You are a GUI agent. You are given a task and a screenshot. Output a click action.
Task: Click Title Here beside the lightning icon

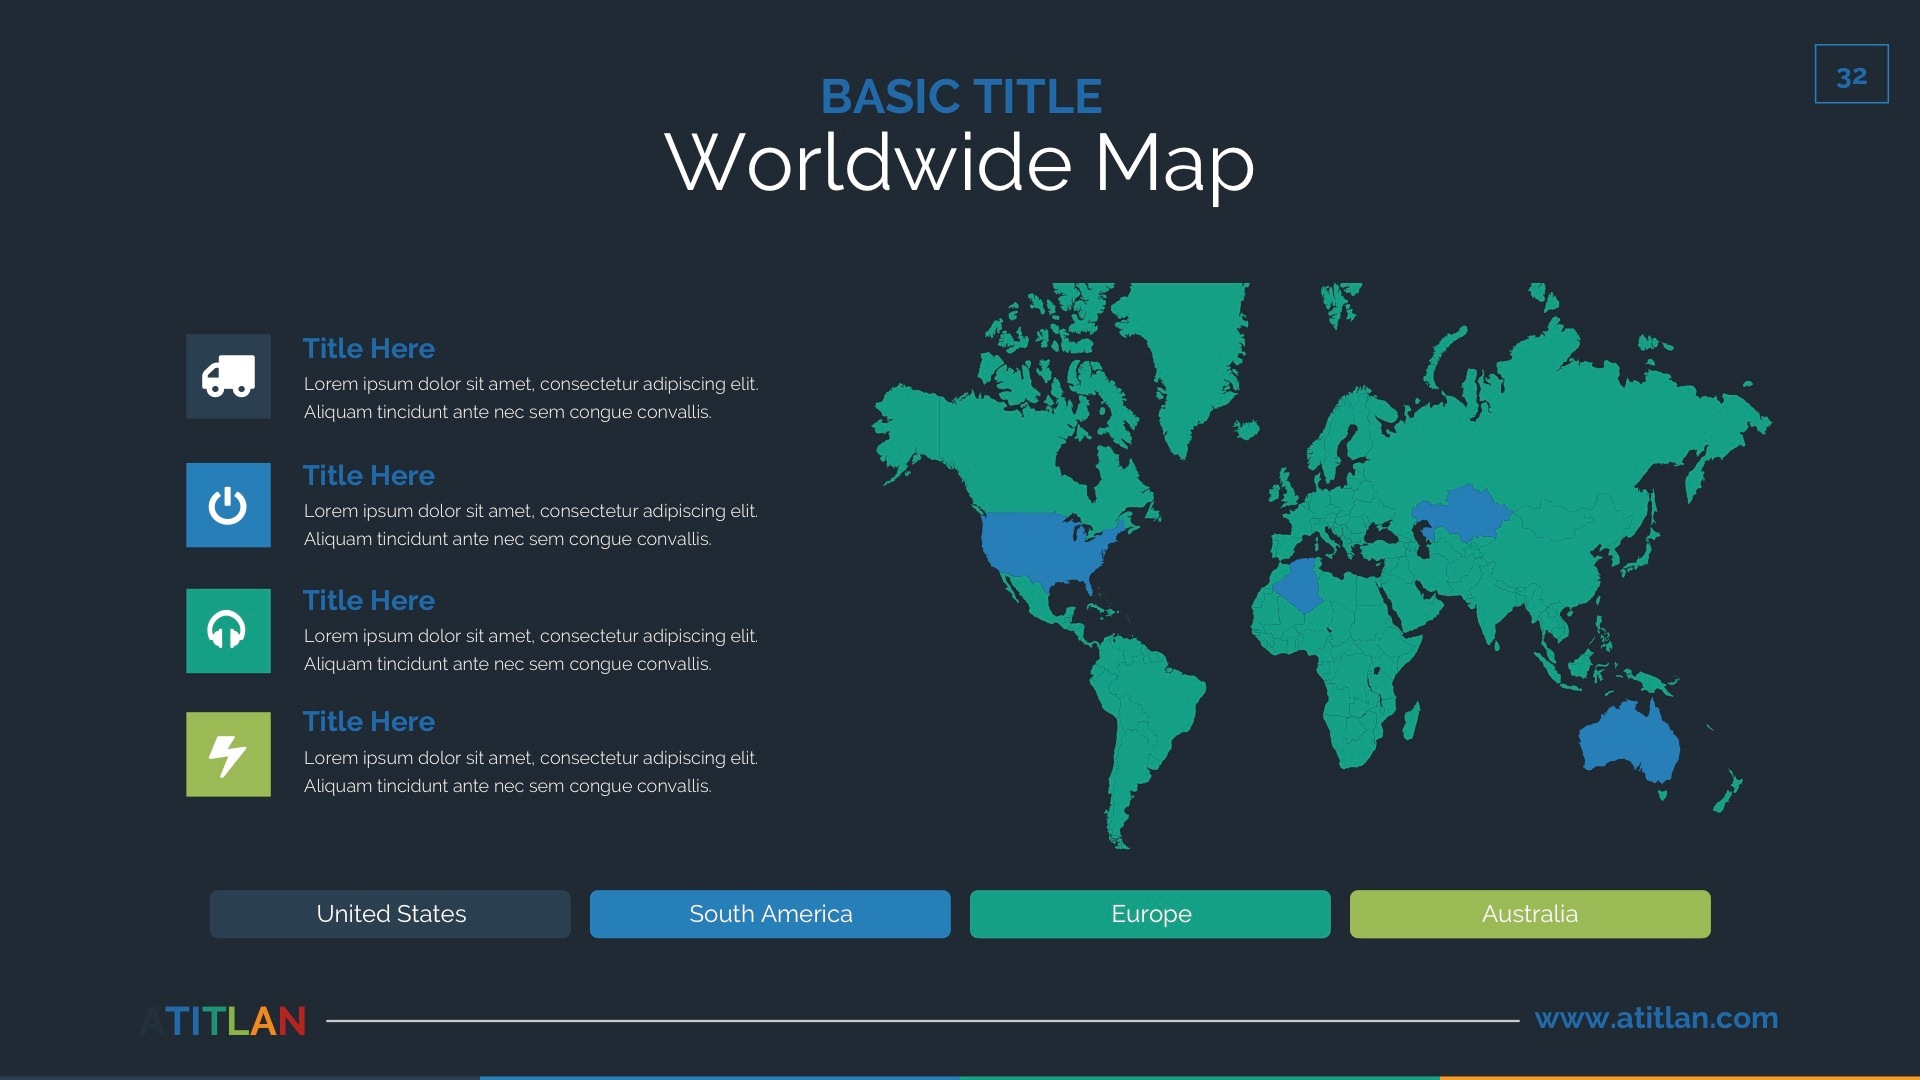click(369, 721)
